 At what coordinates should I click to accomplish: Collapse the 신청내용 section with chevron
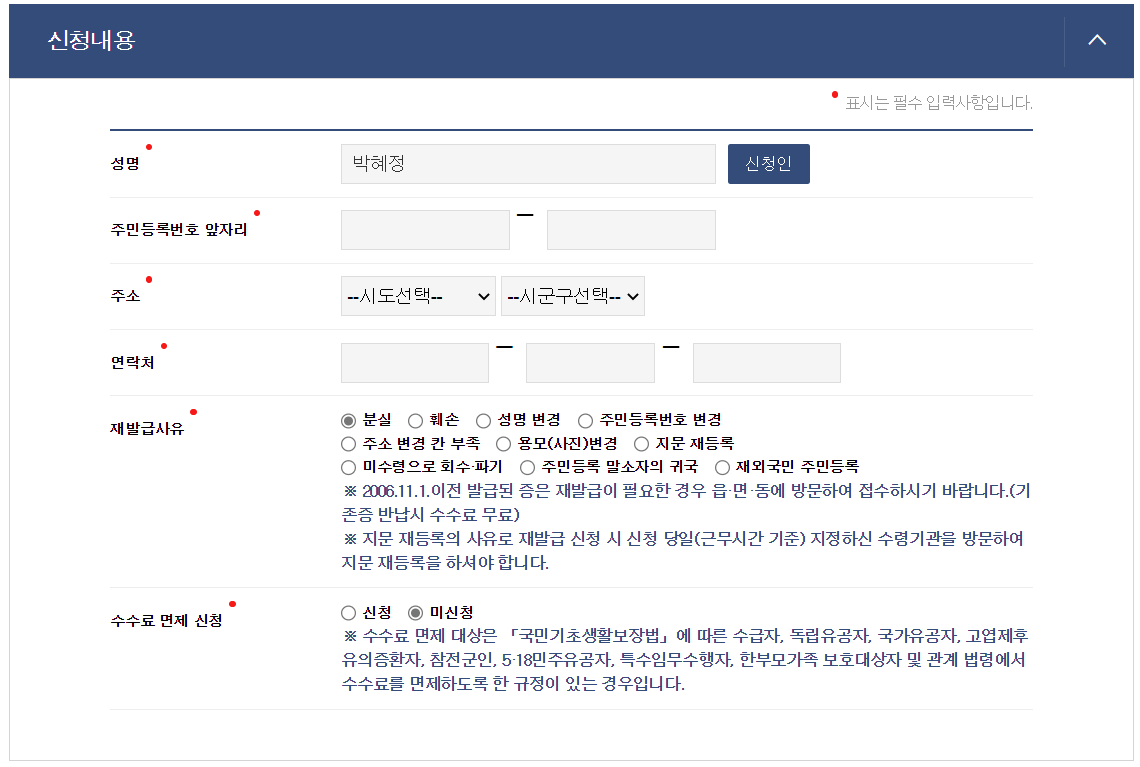(x=1097, y=40)
